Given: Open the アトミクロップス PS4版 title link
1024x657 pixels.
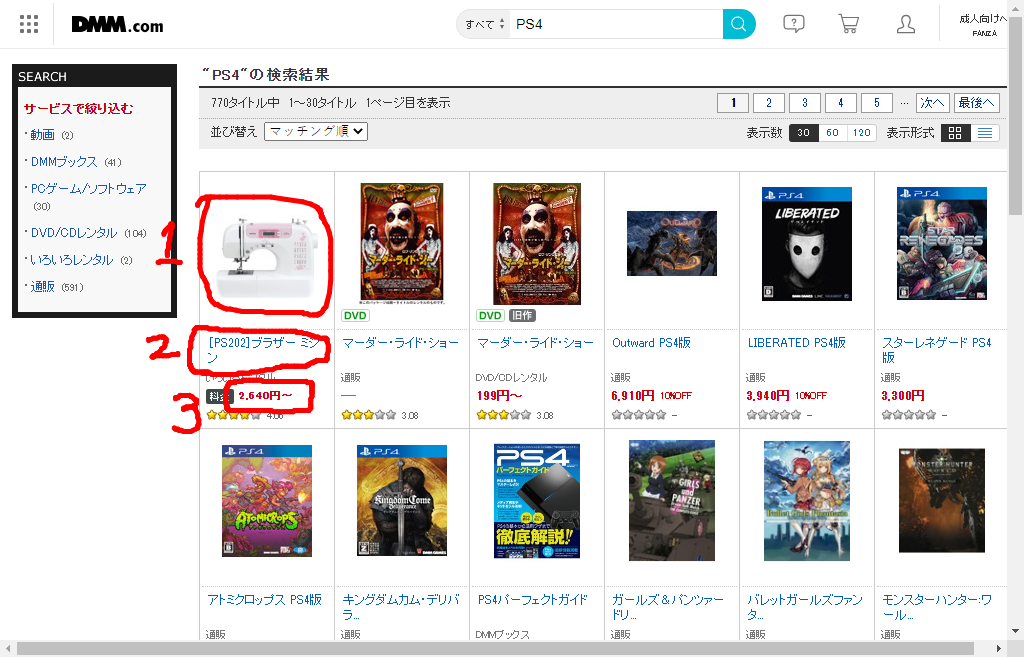Looking at the screenshot, I should click(x=264, y=600).
